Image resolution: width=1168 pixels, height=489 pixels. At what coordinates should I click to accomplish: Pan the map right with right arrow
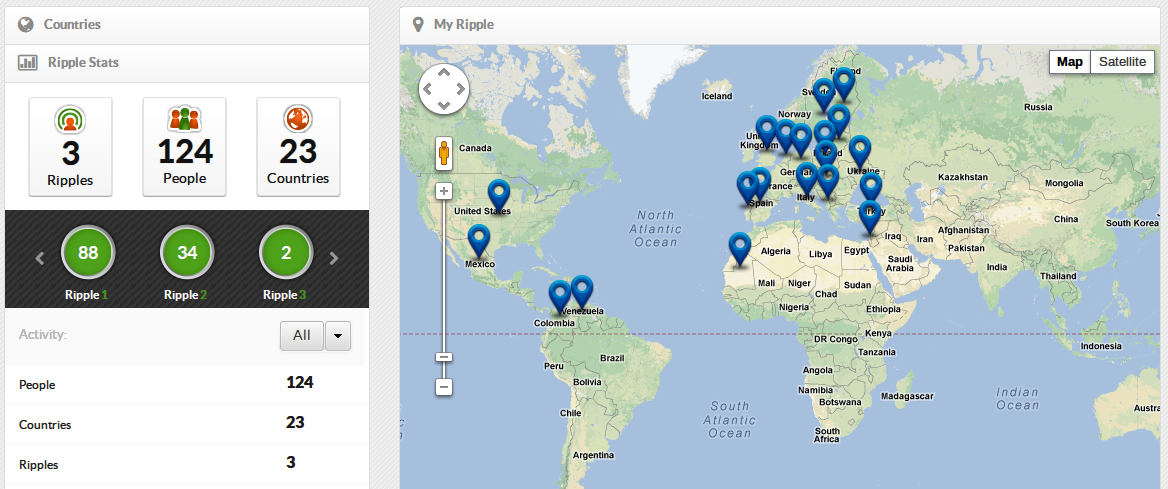[x=460, y=89]
